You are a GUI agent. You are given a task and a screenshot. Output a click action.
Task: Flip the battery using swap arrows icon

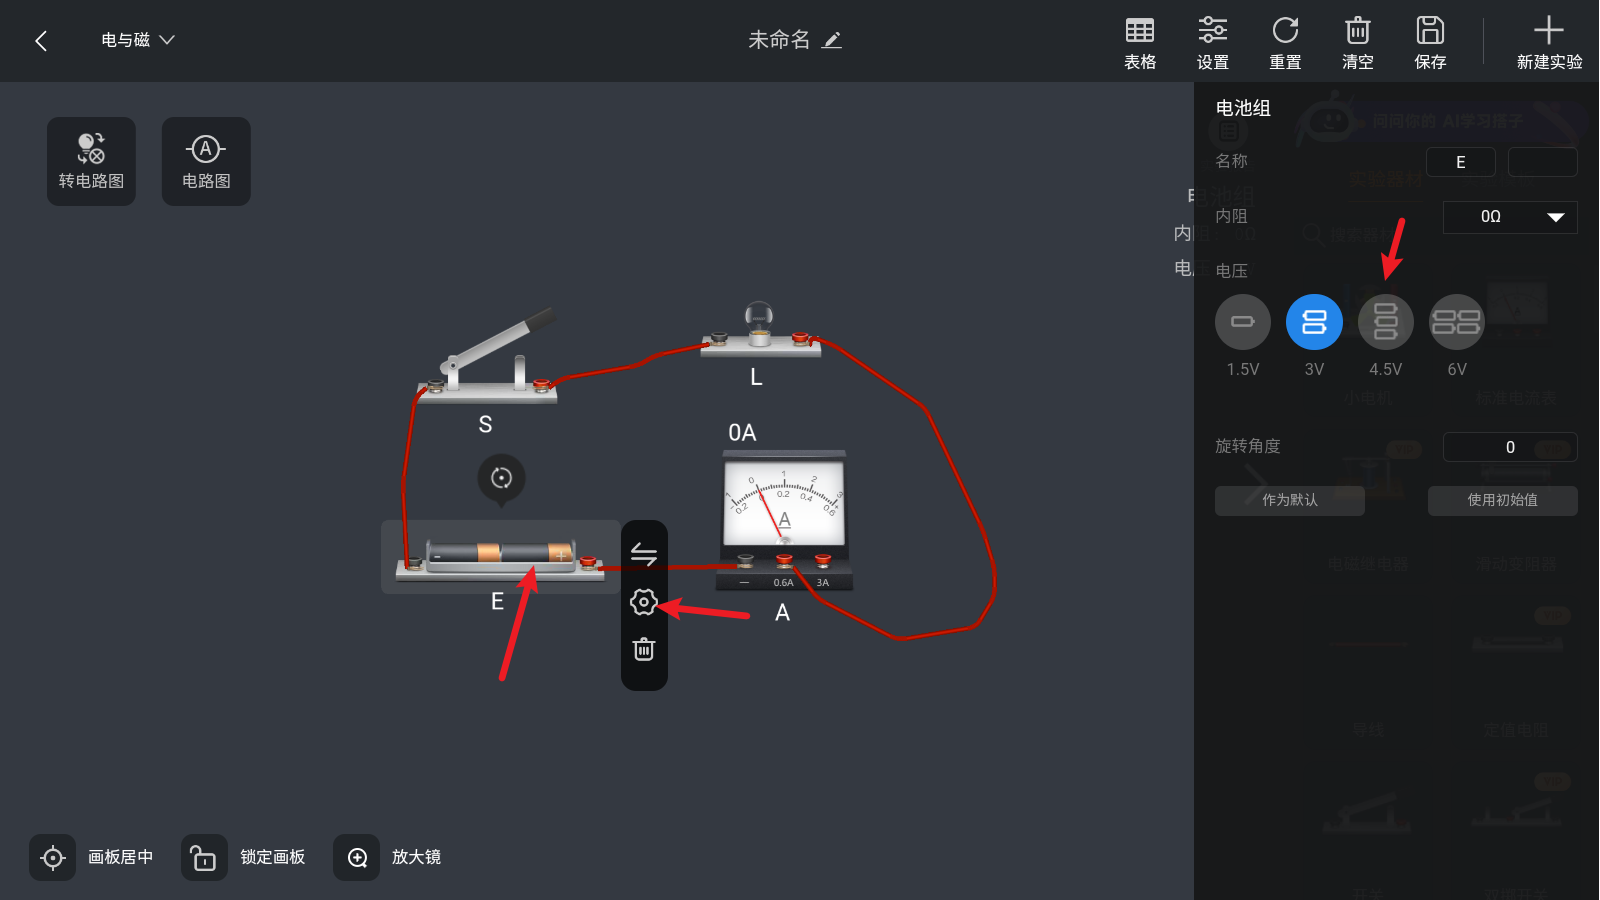644,554
